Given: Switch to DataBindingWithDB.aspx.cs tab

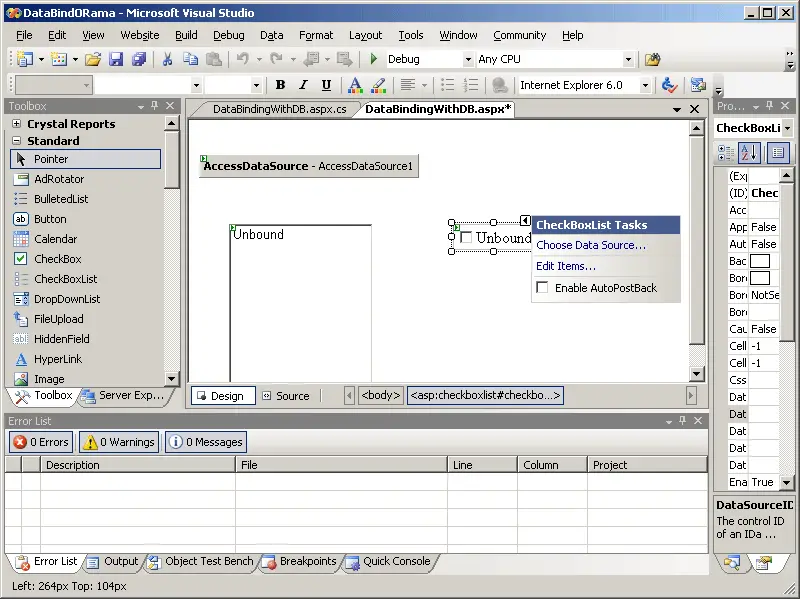Looking at the screenshot, I should 280,109.
